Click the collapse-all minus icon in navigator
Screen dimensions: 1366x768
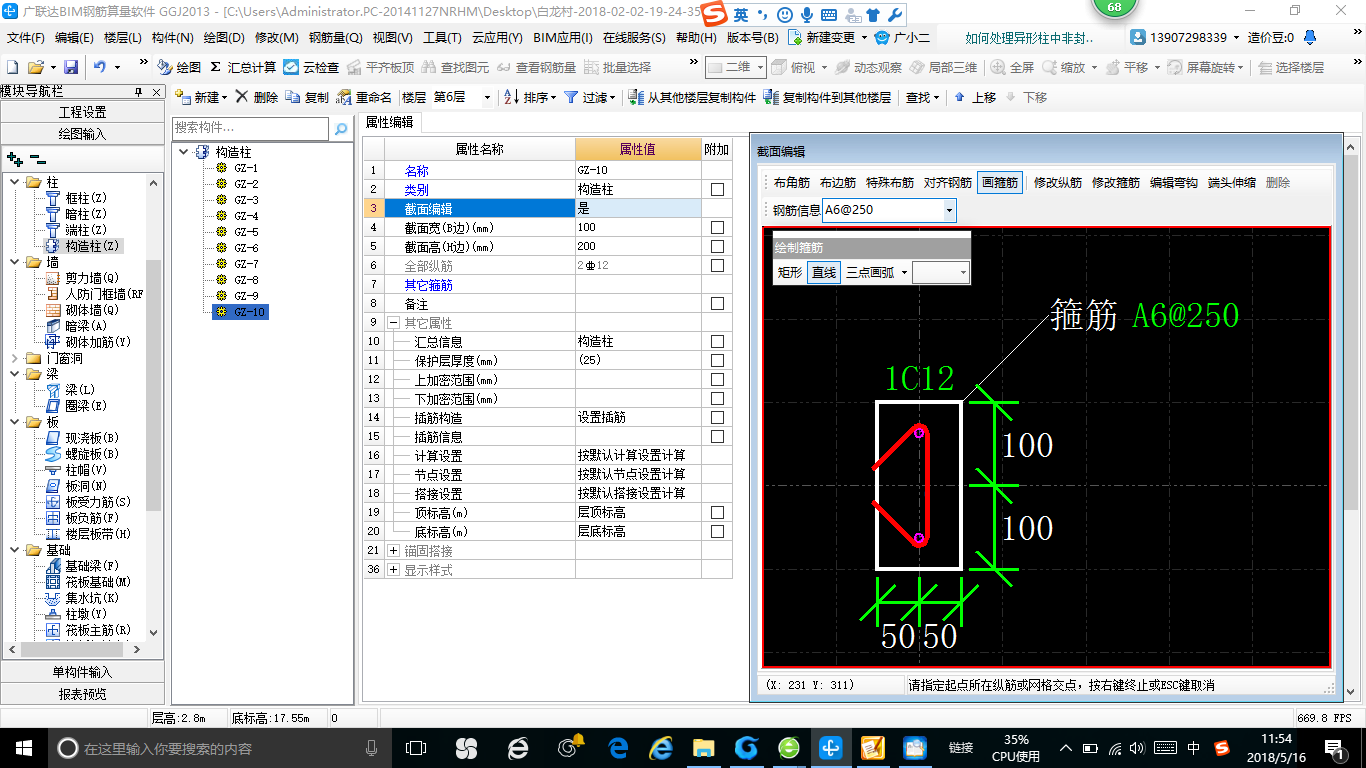tap(37, 158)
